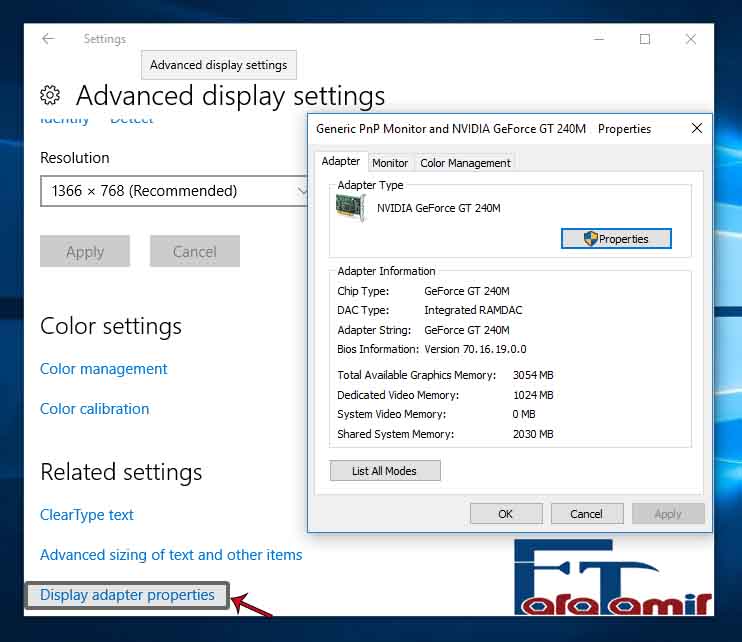
Task: Switch to the Monitor tab
Action: (389, 163)
